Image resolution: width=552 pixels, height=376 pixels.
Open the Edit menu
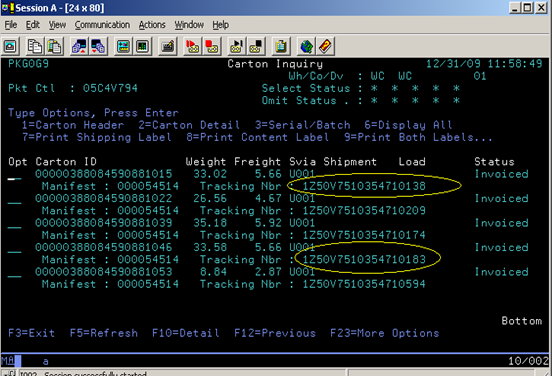tap(32, 25)
